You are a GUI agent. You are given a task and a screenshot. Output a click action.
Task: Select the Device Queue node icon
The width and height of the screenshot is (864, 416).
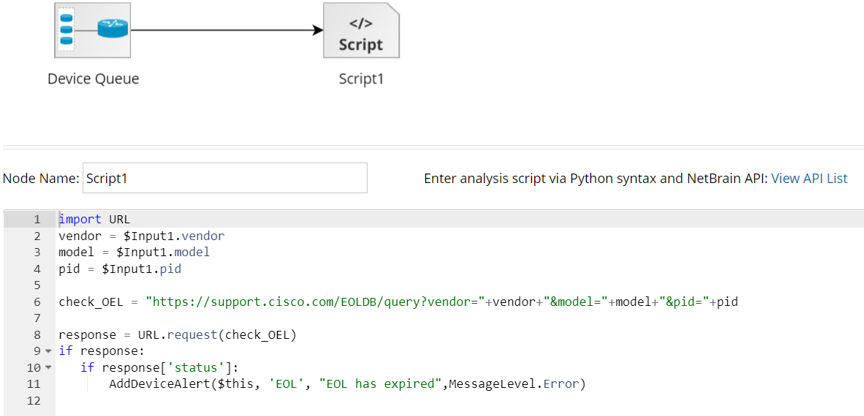coord(92,30)
